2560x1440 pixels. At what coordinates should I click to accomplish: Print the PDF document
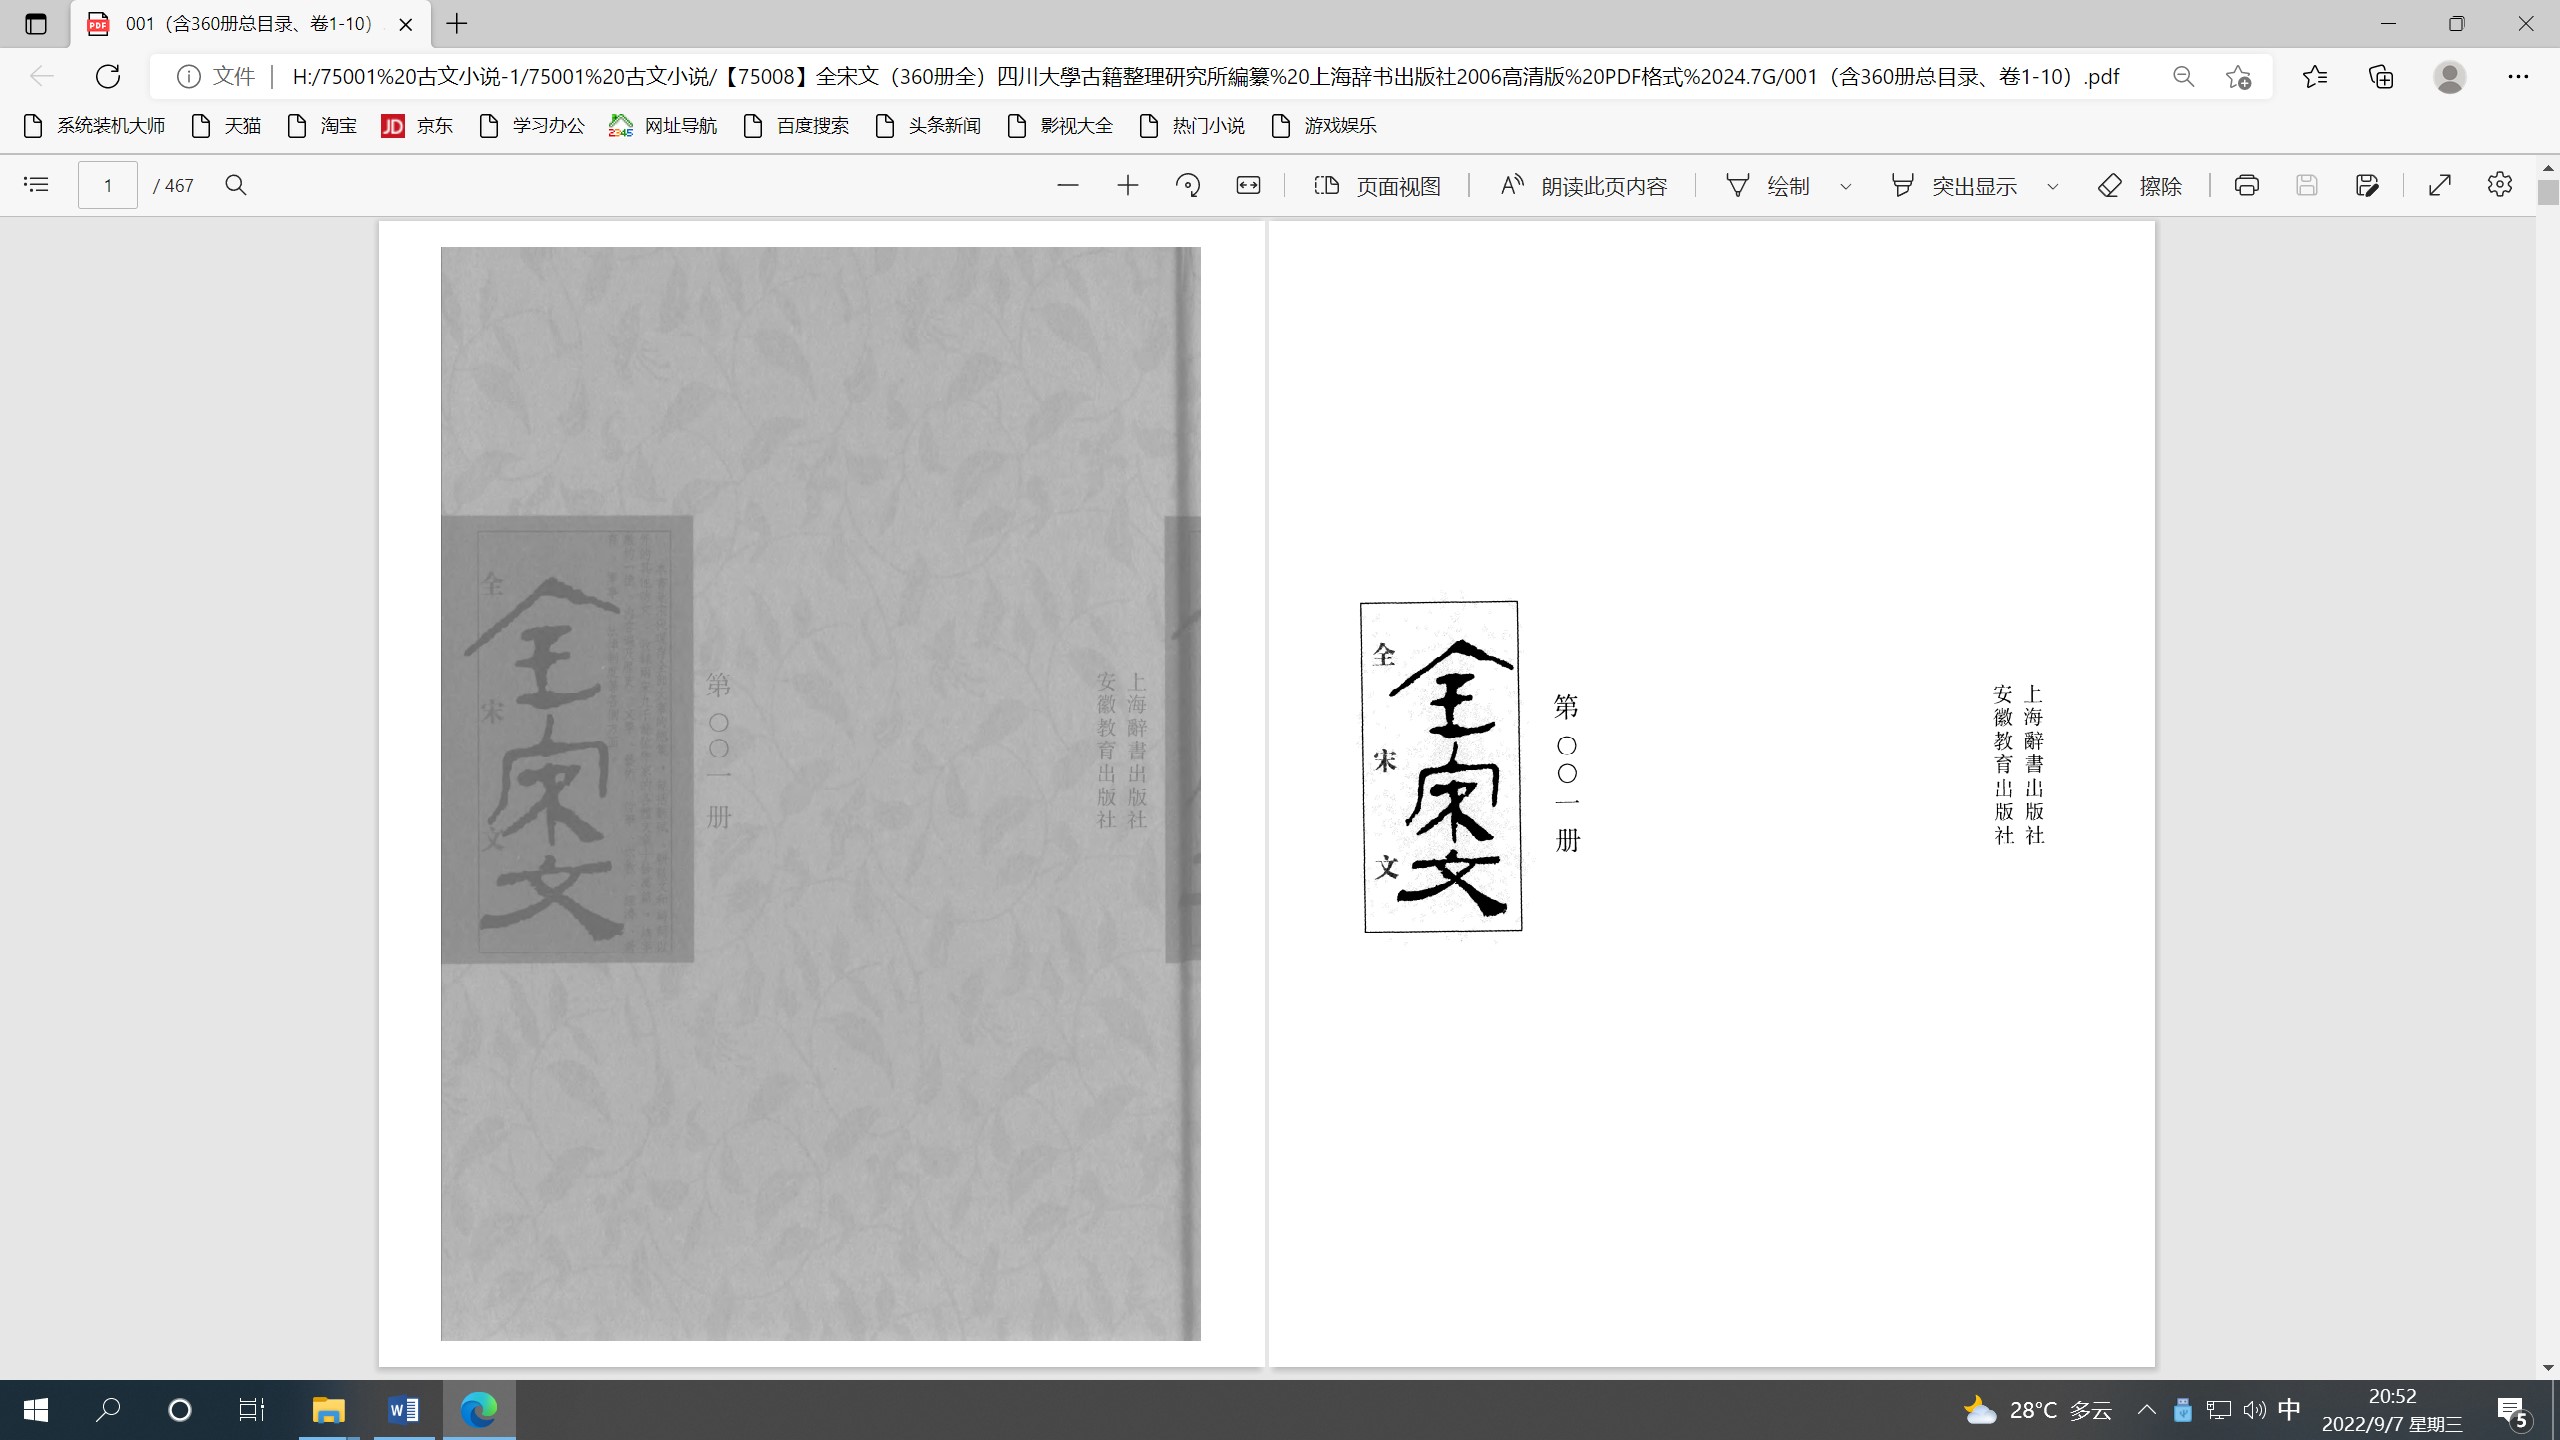coord(2247,185)
